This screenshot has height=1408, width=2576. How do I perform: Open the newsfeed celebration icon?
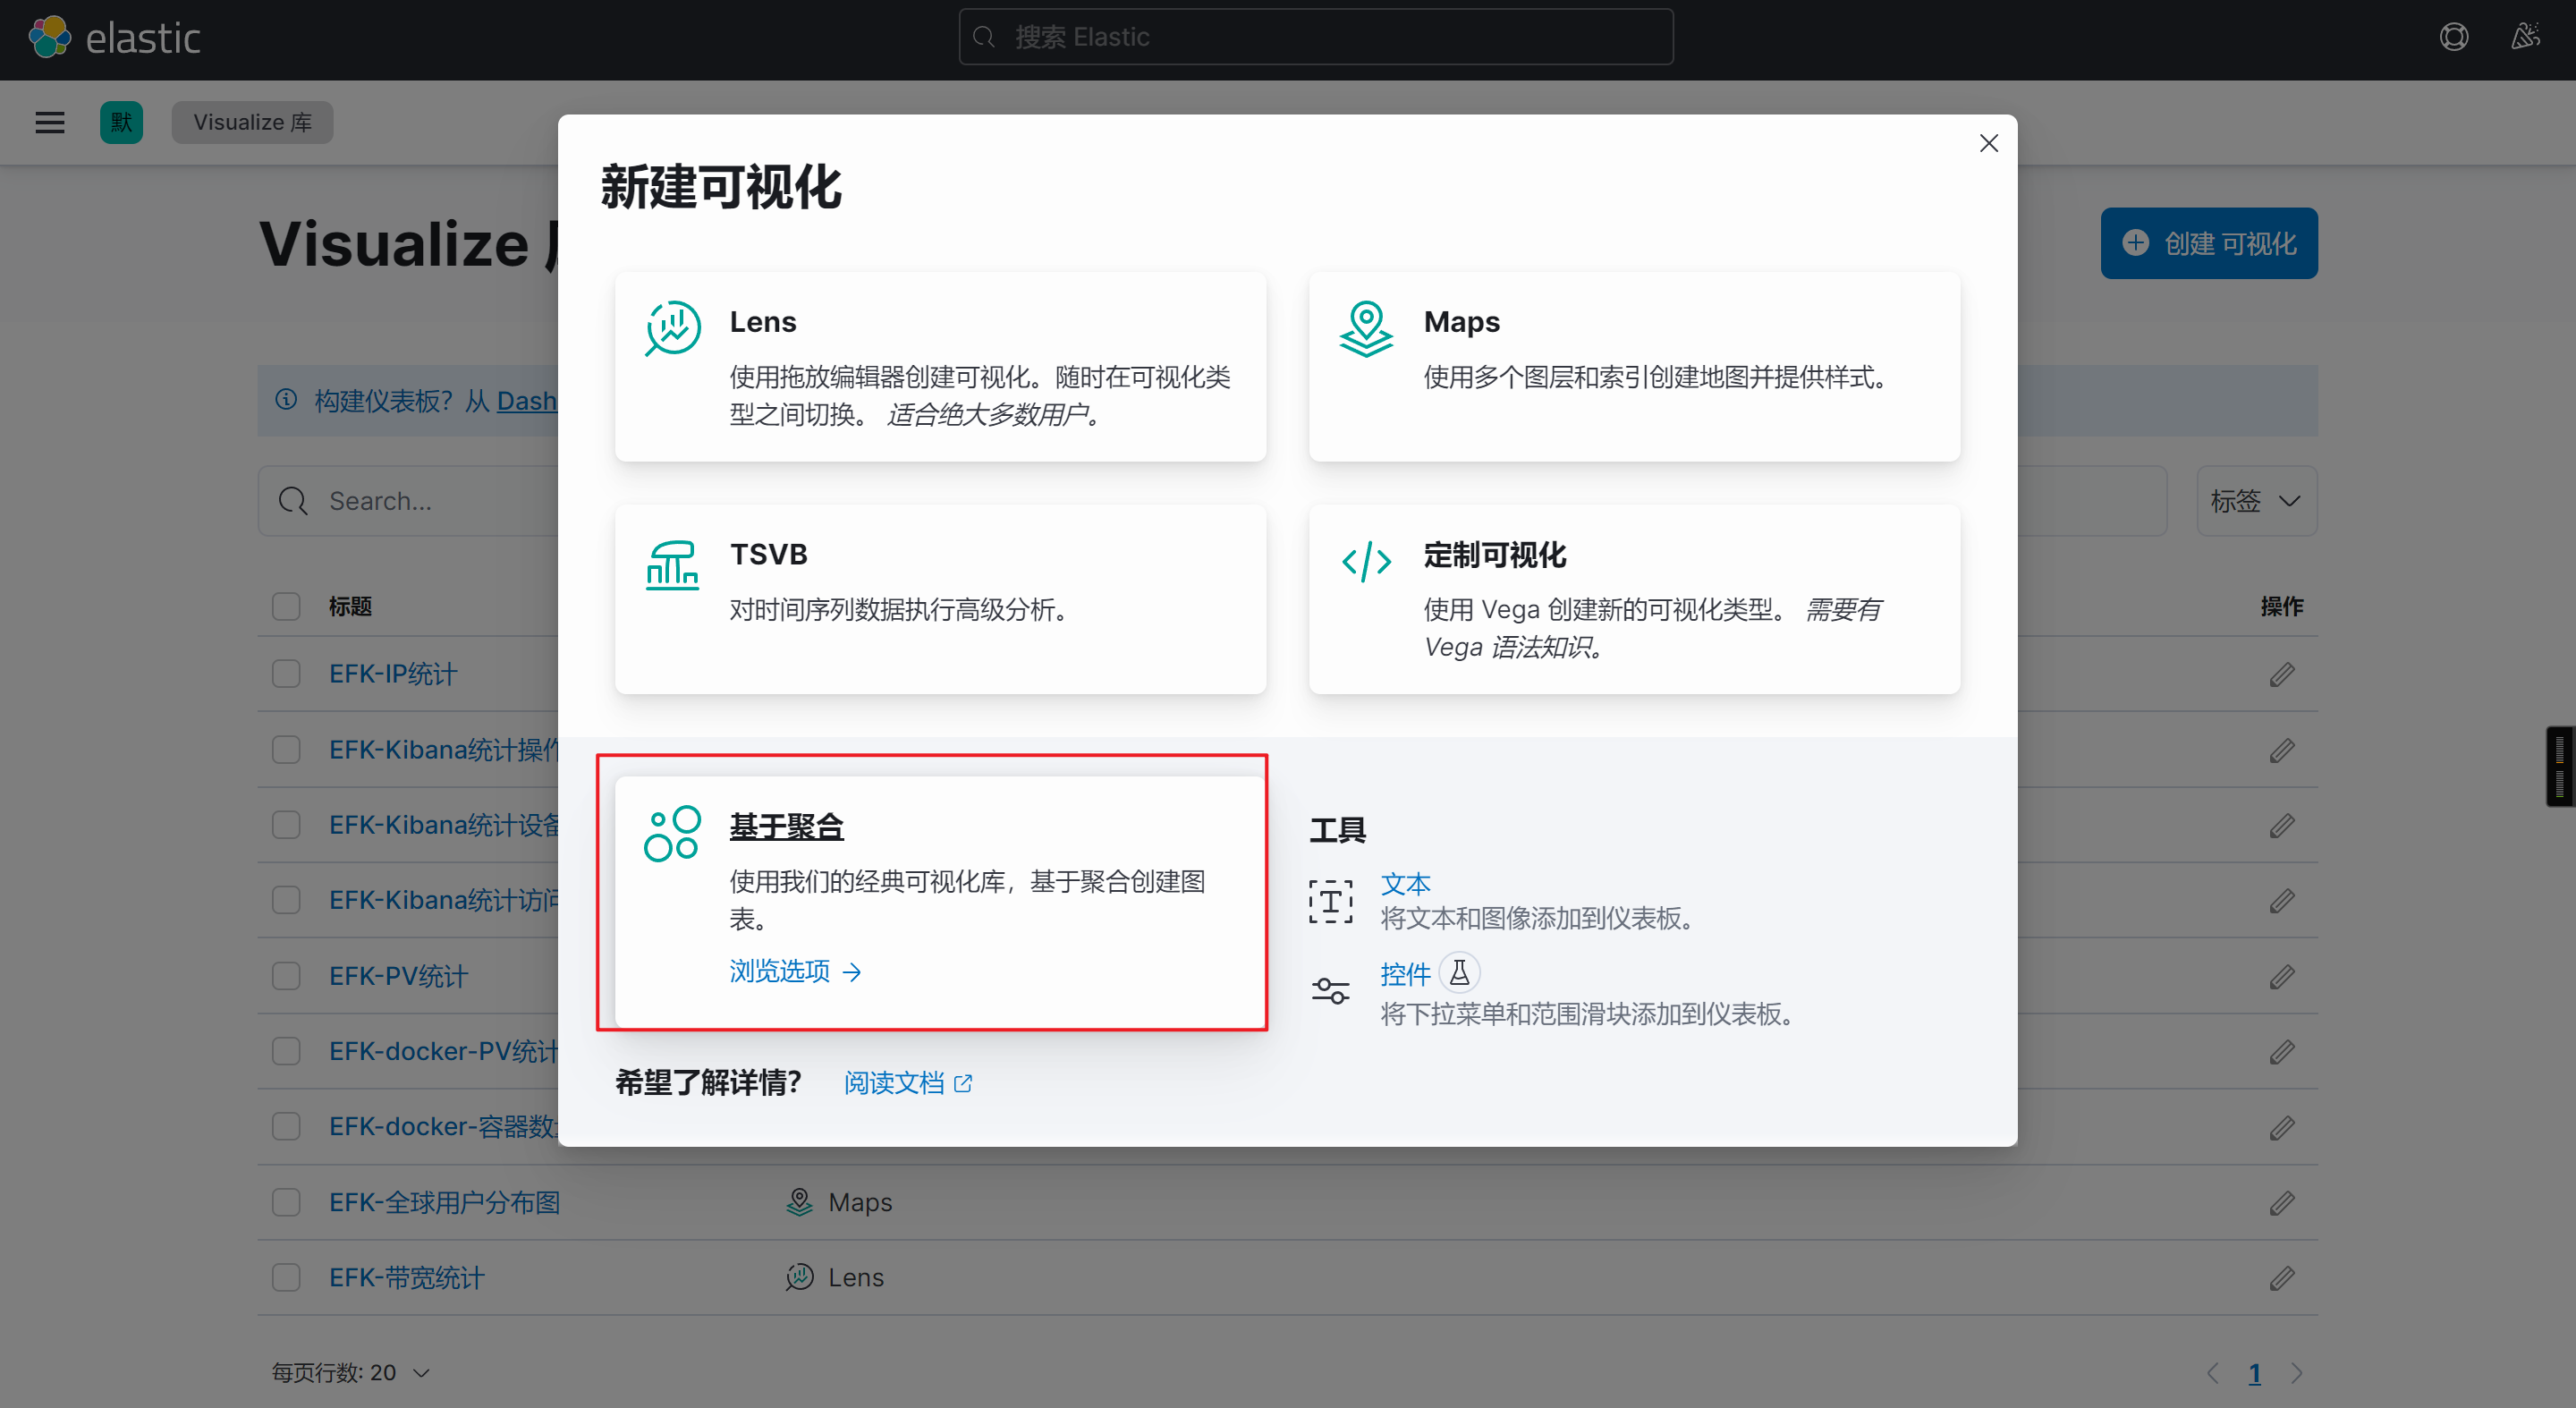[x=2525, y=37]
